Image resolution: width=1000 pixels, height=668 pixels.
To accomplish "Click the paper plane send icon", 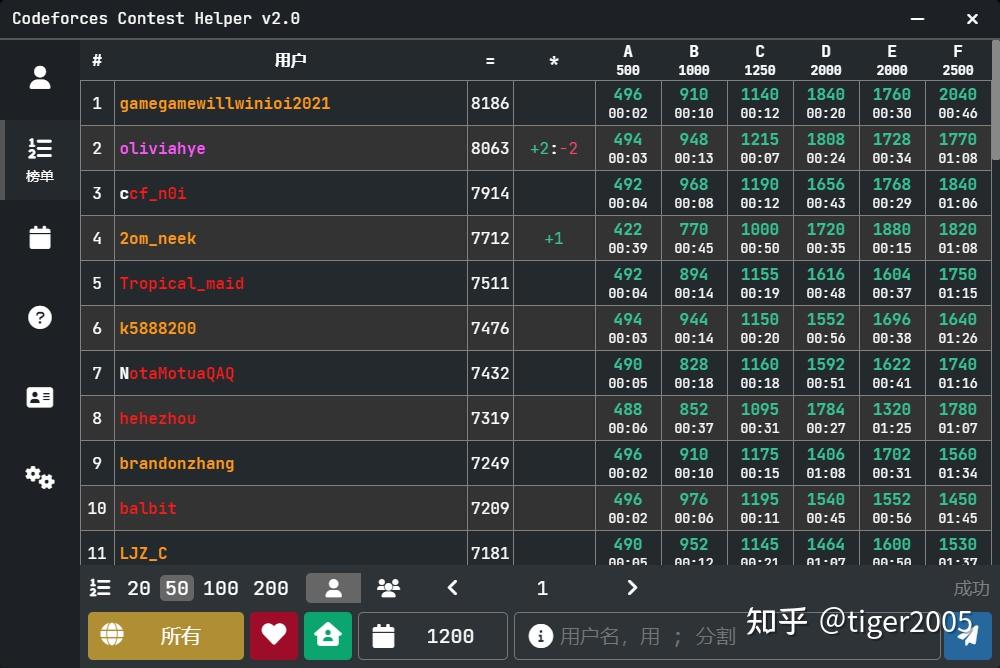I will [966, 635].
